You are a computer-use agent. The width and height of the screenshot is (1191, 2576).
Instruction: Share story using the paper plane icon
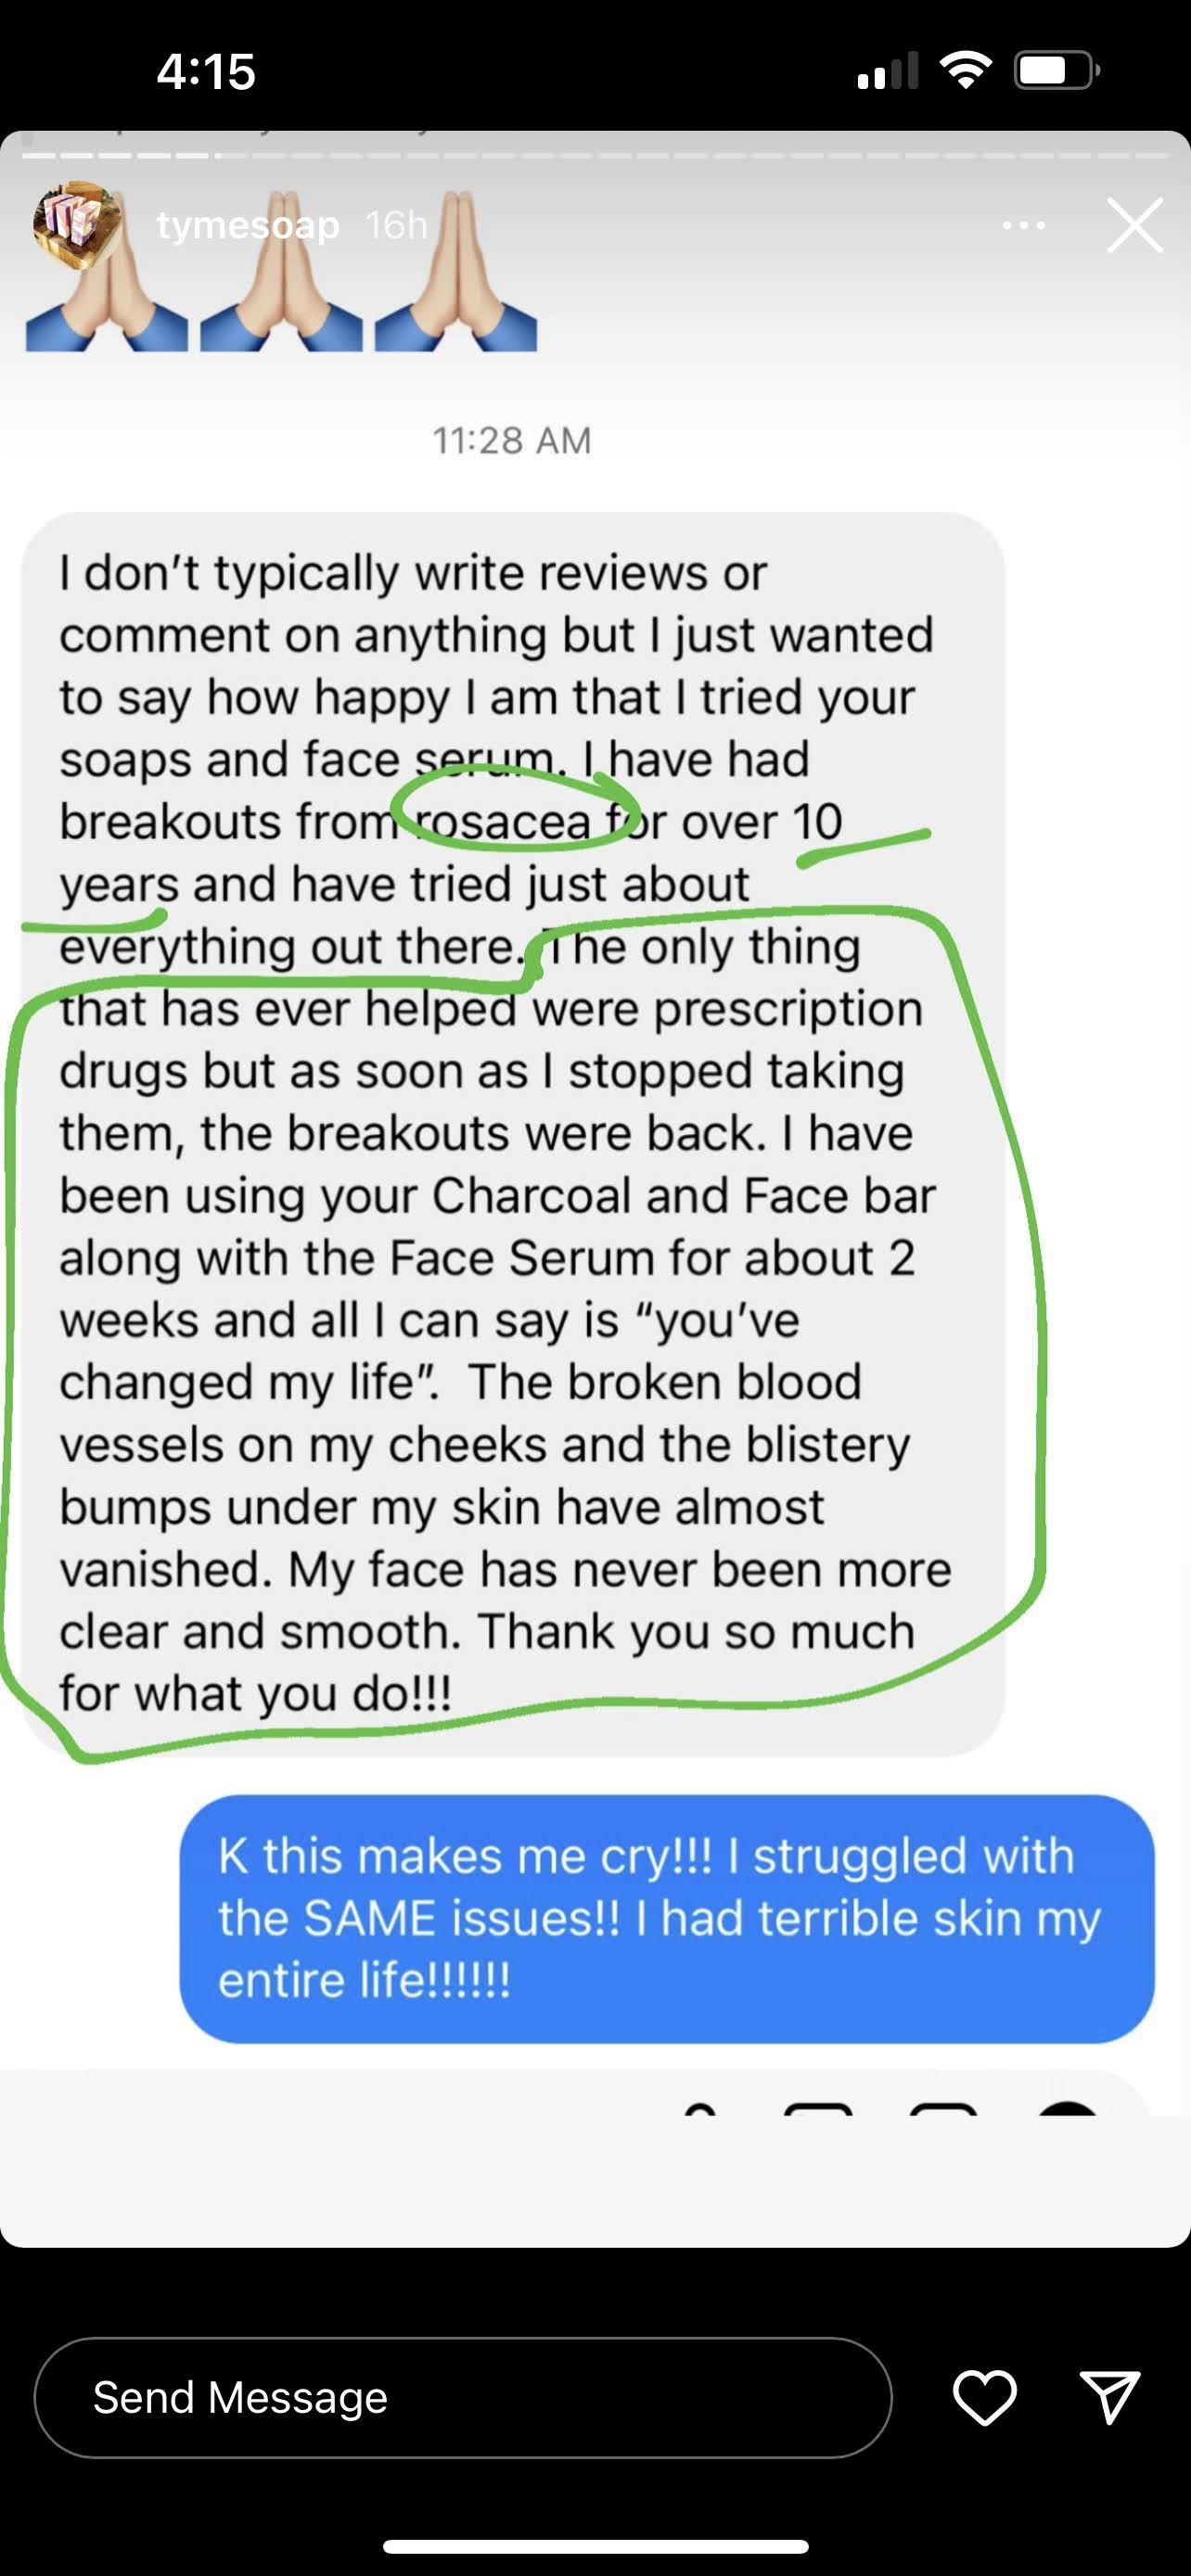click(x=1110, y=2398)
